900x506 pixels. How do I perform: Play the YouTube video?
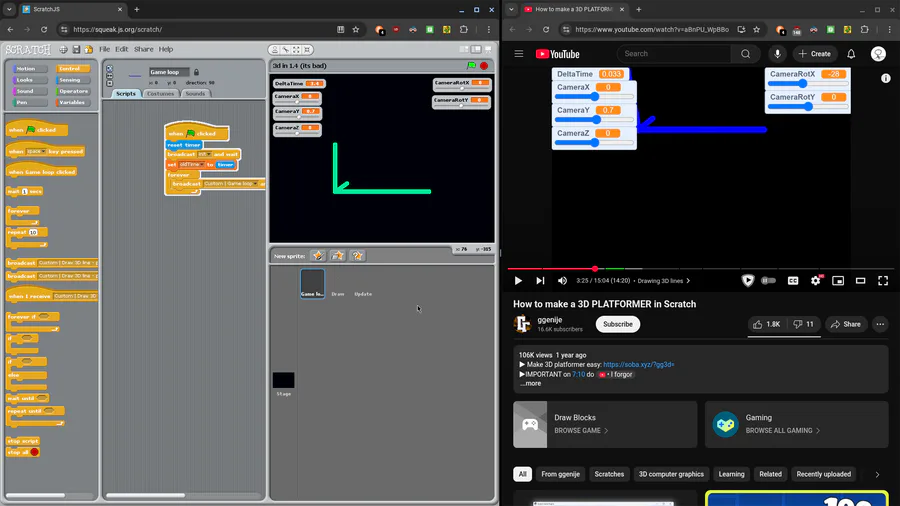tap(518, 281)
